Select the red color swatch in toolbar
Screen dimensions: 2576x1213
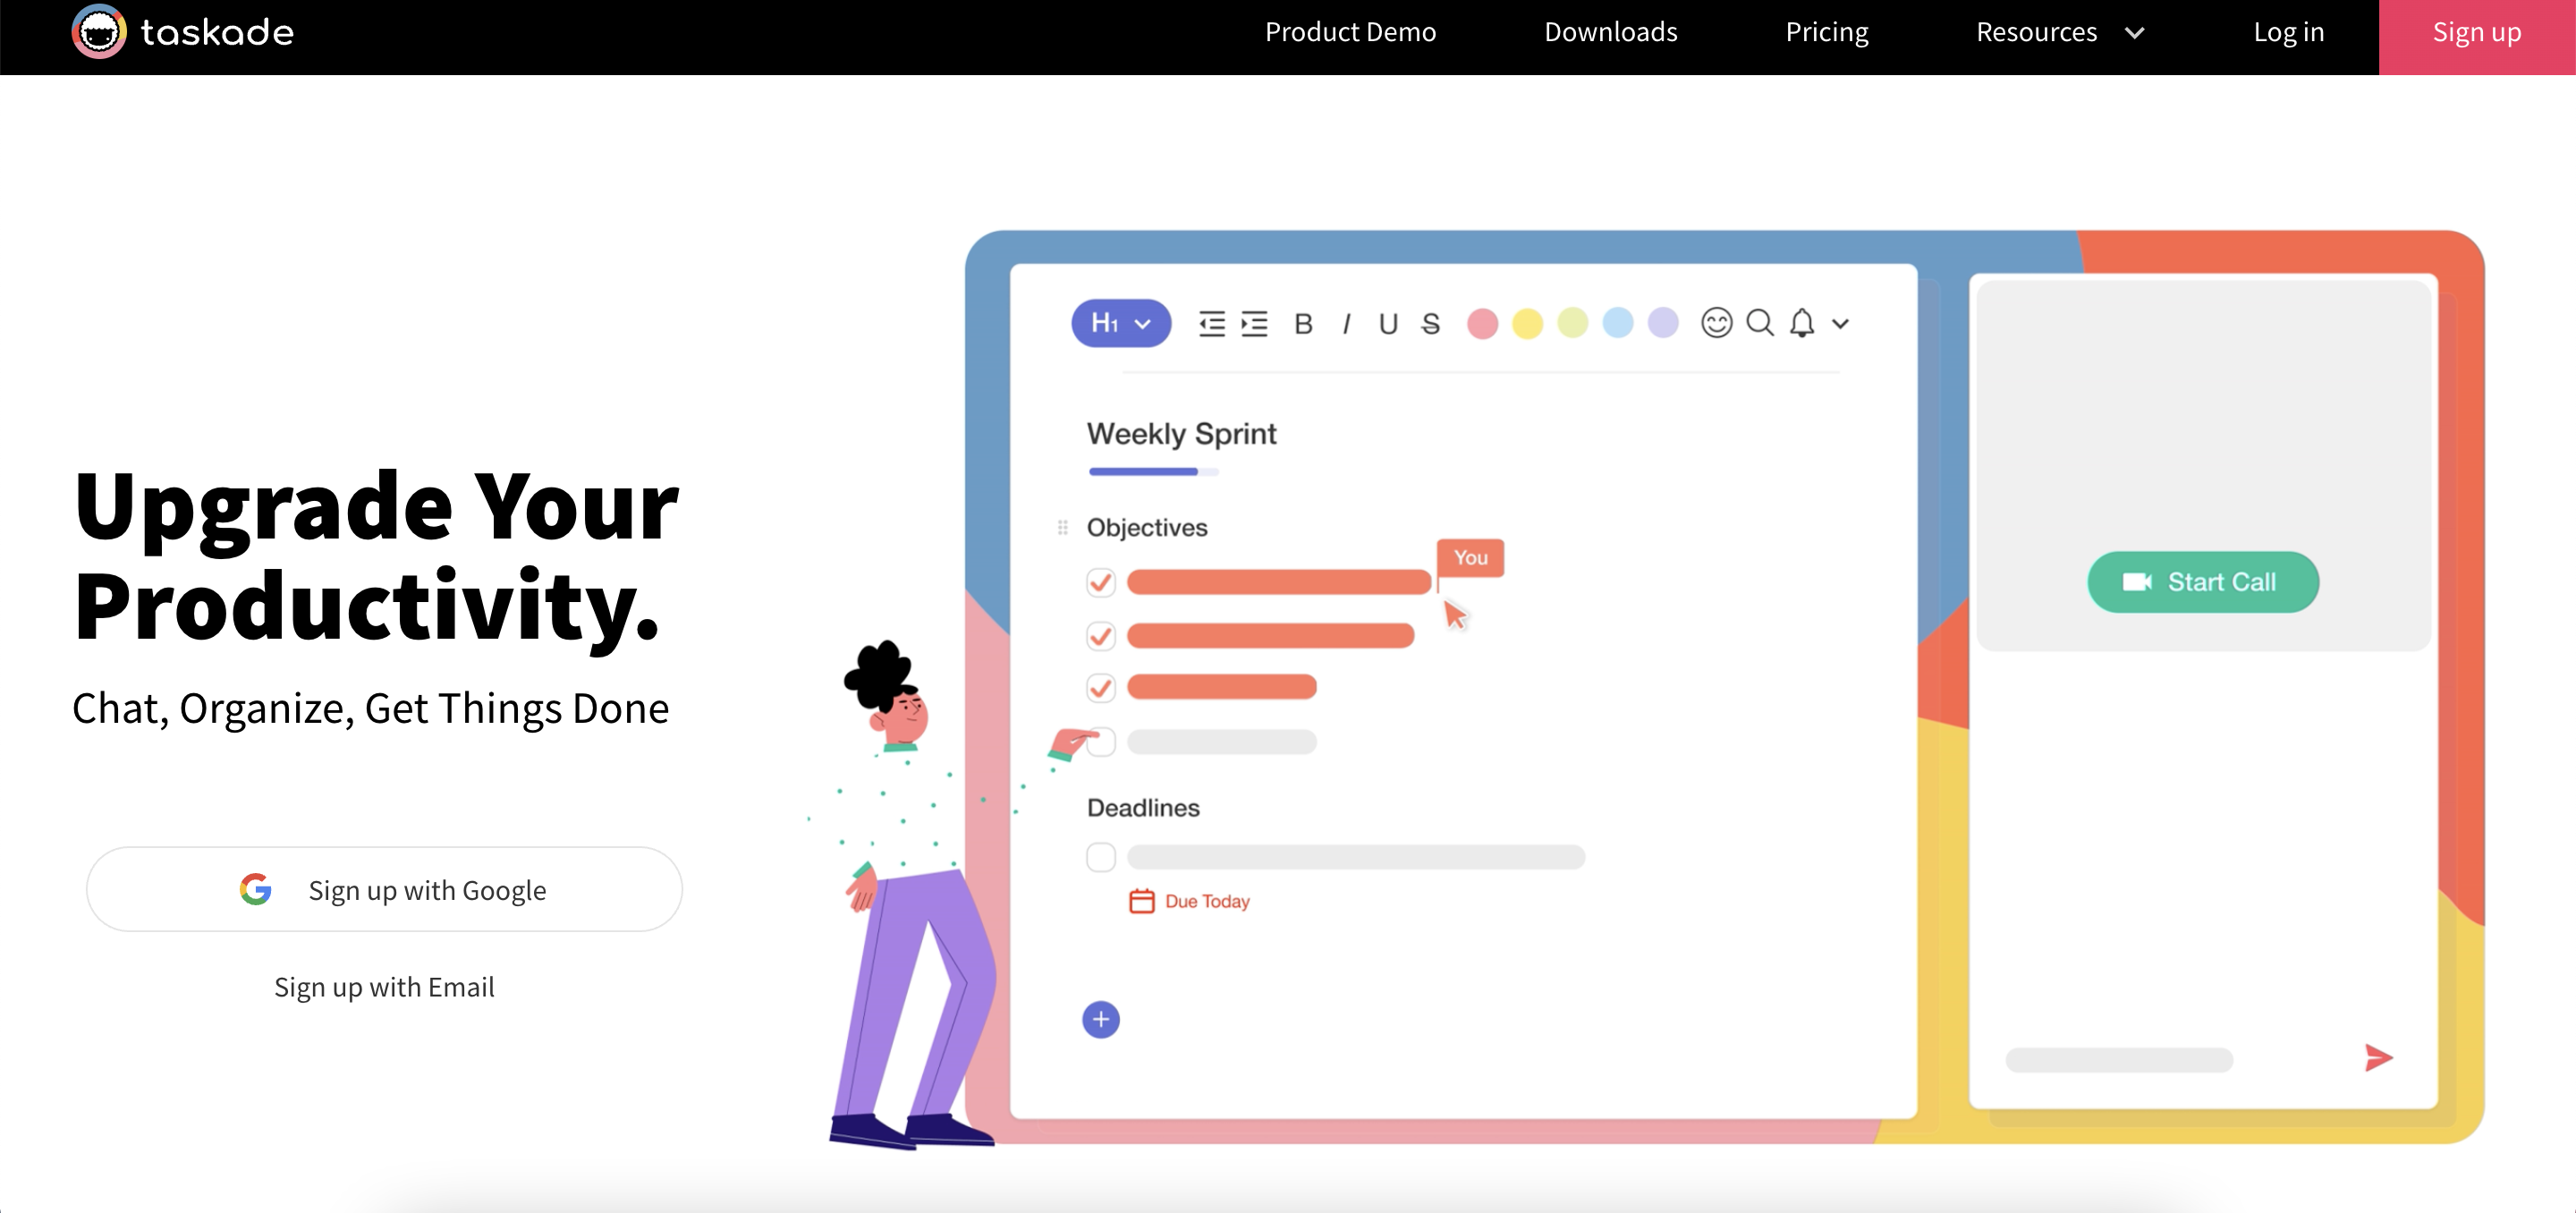click(x=1480, y=322)
